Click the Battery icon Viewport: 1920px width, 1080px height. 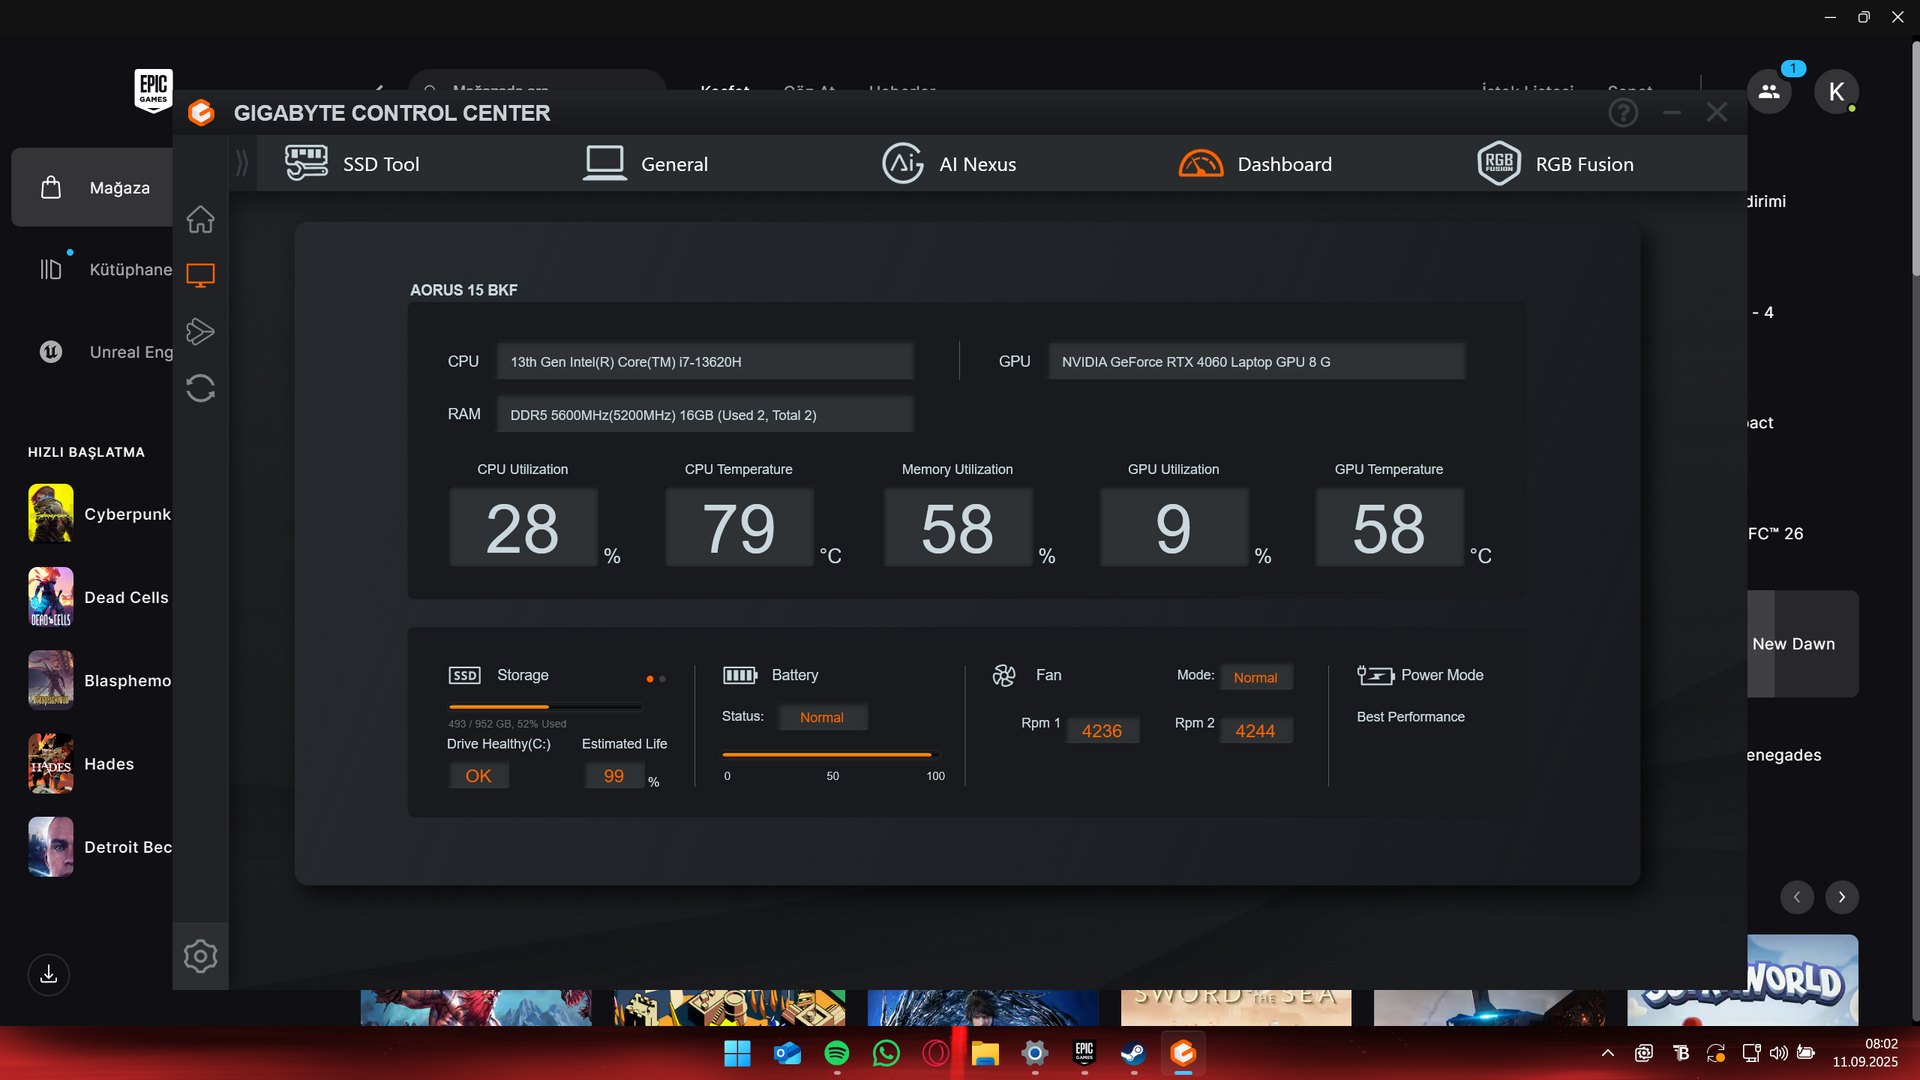pos(740,676)
